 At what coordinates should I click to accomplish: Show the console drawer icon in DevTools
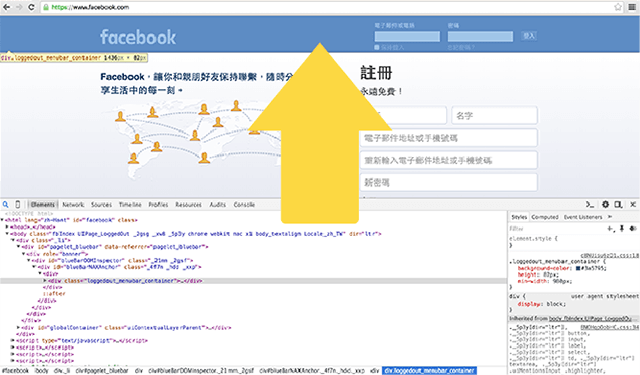pyautogui.click(x=590, y=204)
